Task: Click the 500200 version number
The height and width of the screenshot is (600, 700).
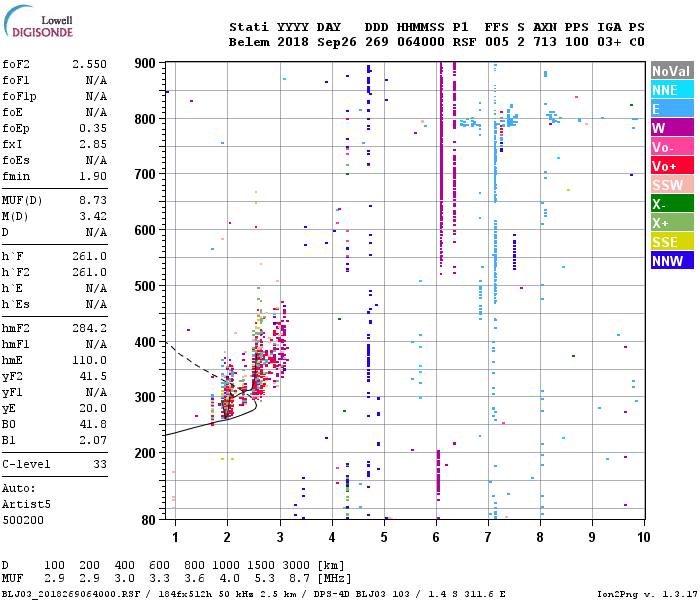Action: point(23,521)
